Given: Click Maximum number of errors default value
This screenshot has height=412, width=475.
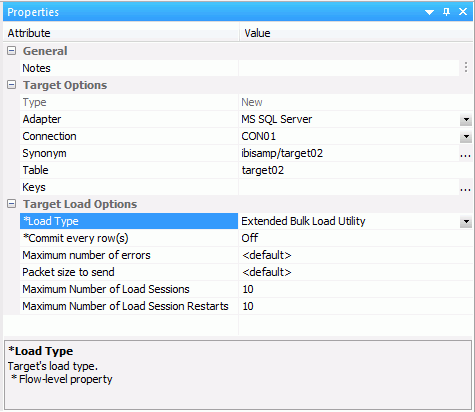Looking at the screenshot, I should 355,255.
